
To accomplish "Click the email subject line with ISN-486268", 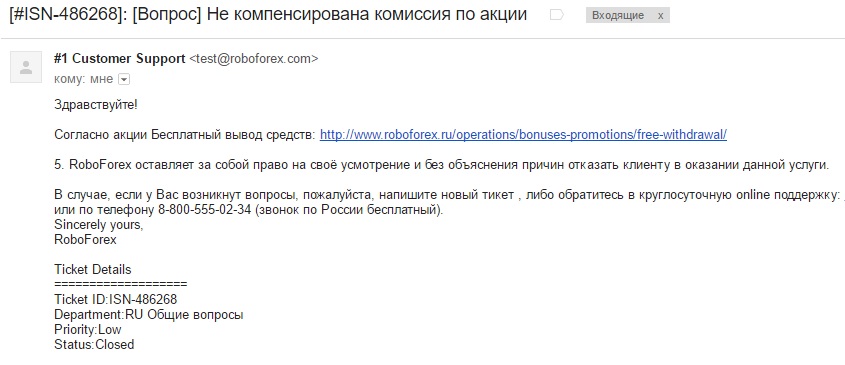I will (x=268, y=15).
